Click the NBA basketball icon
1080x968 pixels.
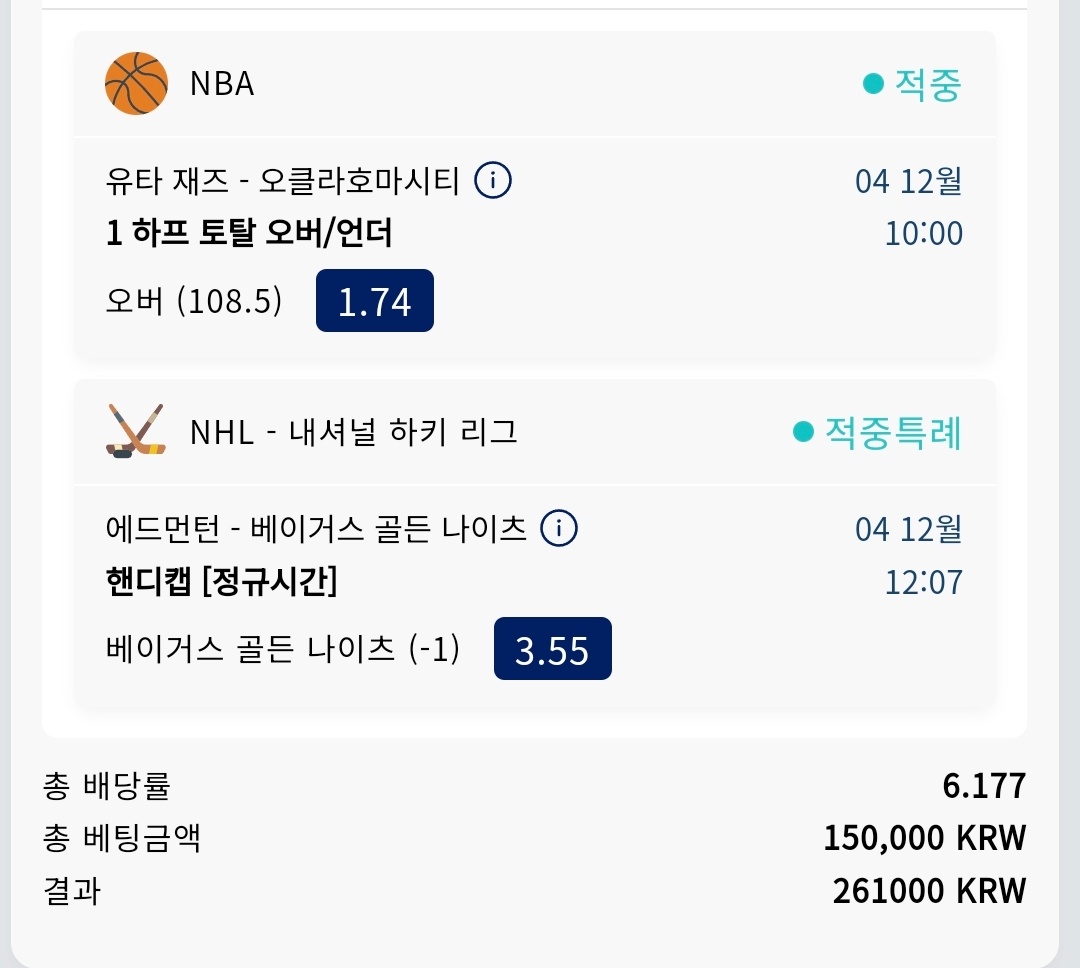pyautogui.click(x=136, y=83)
